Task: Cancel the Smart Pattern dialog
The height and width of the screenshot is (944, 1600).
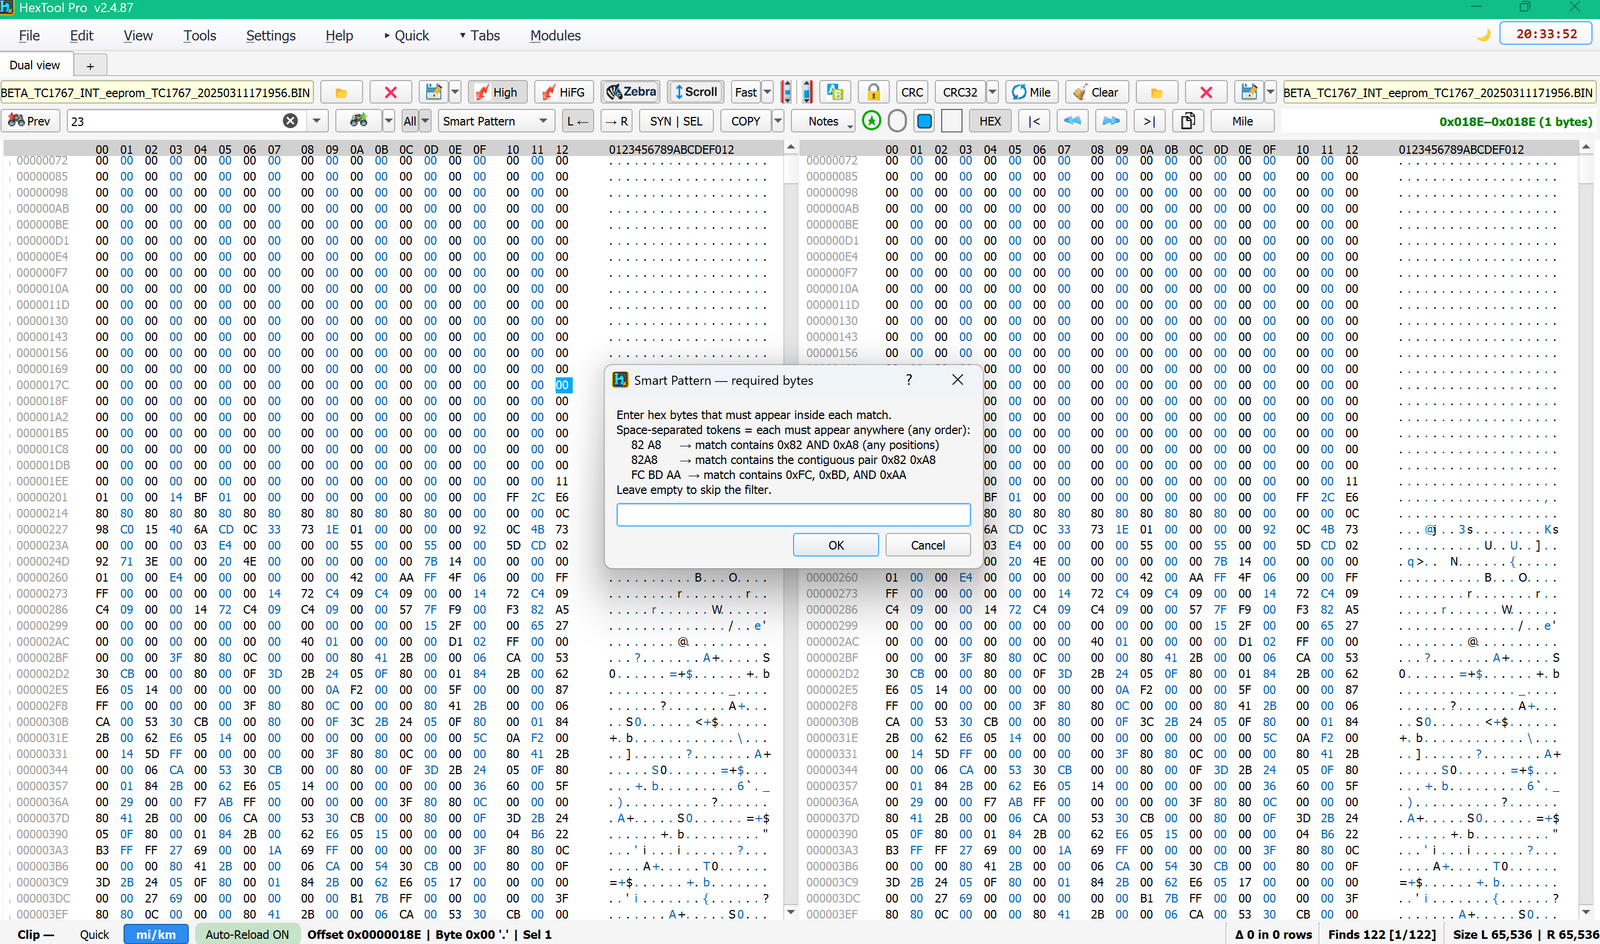Action: click(x=928, y=545)
